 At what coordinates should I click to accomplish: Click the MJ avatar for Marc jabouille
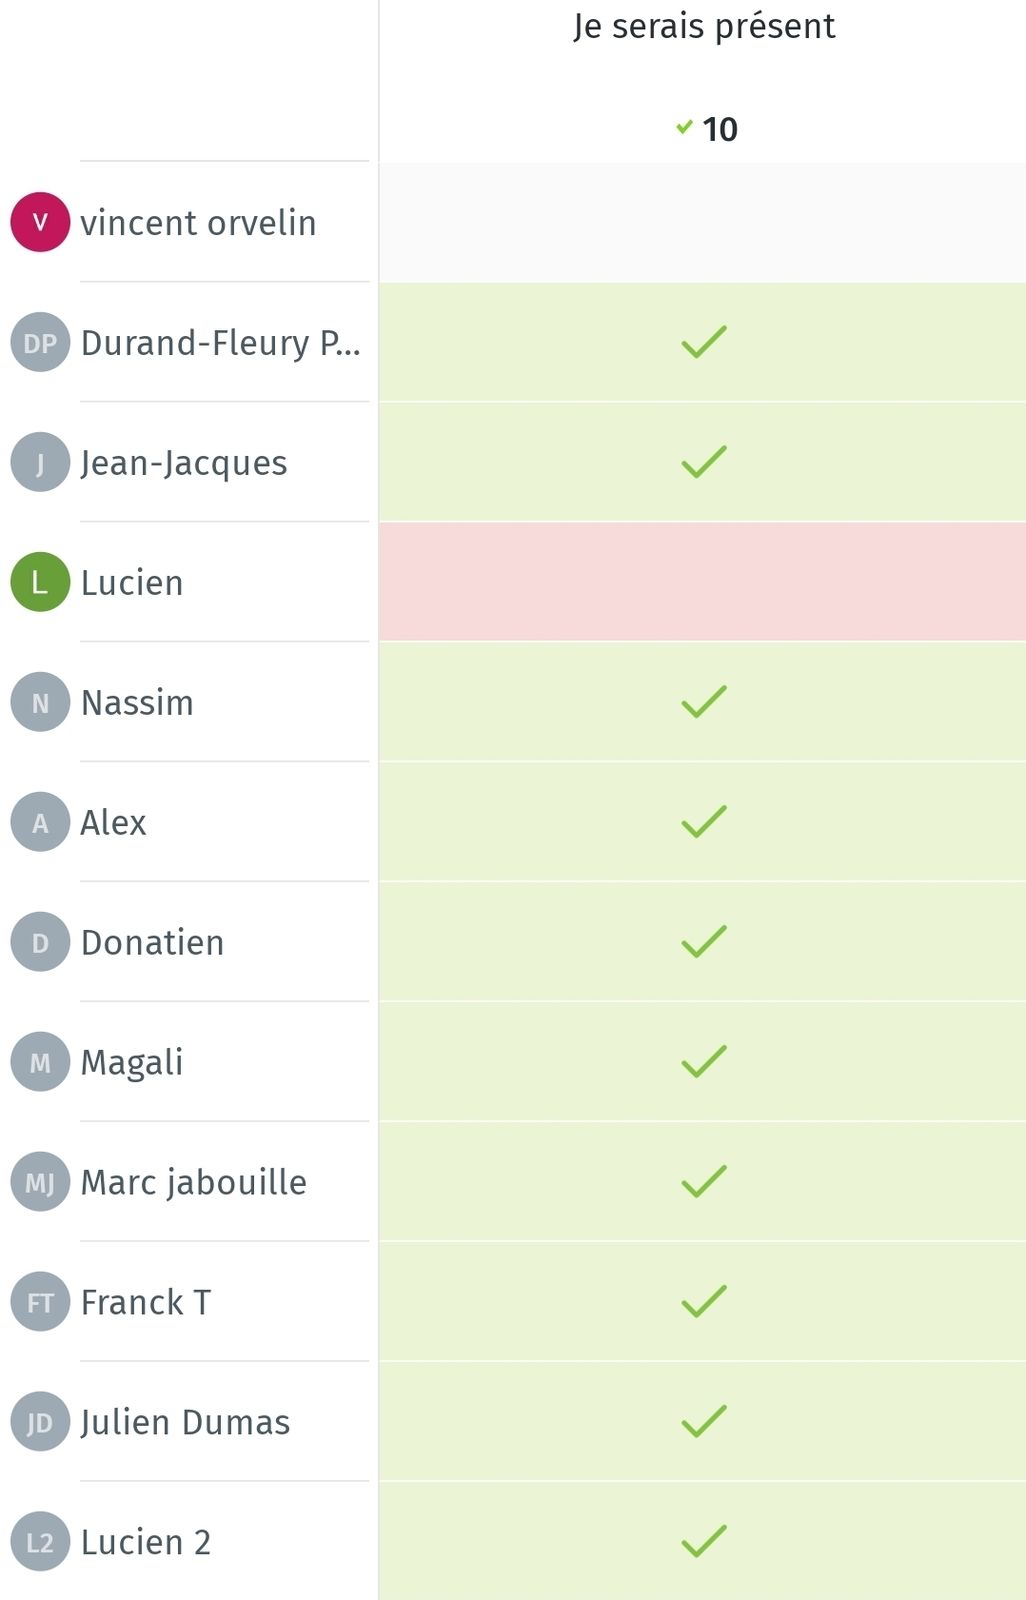coord(40,1182)
